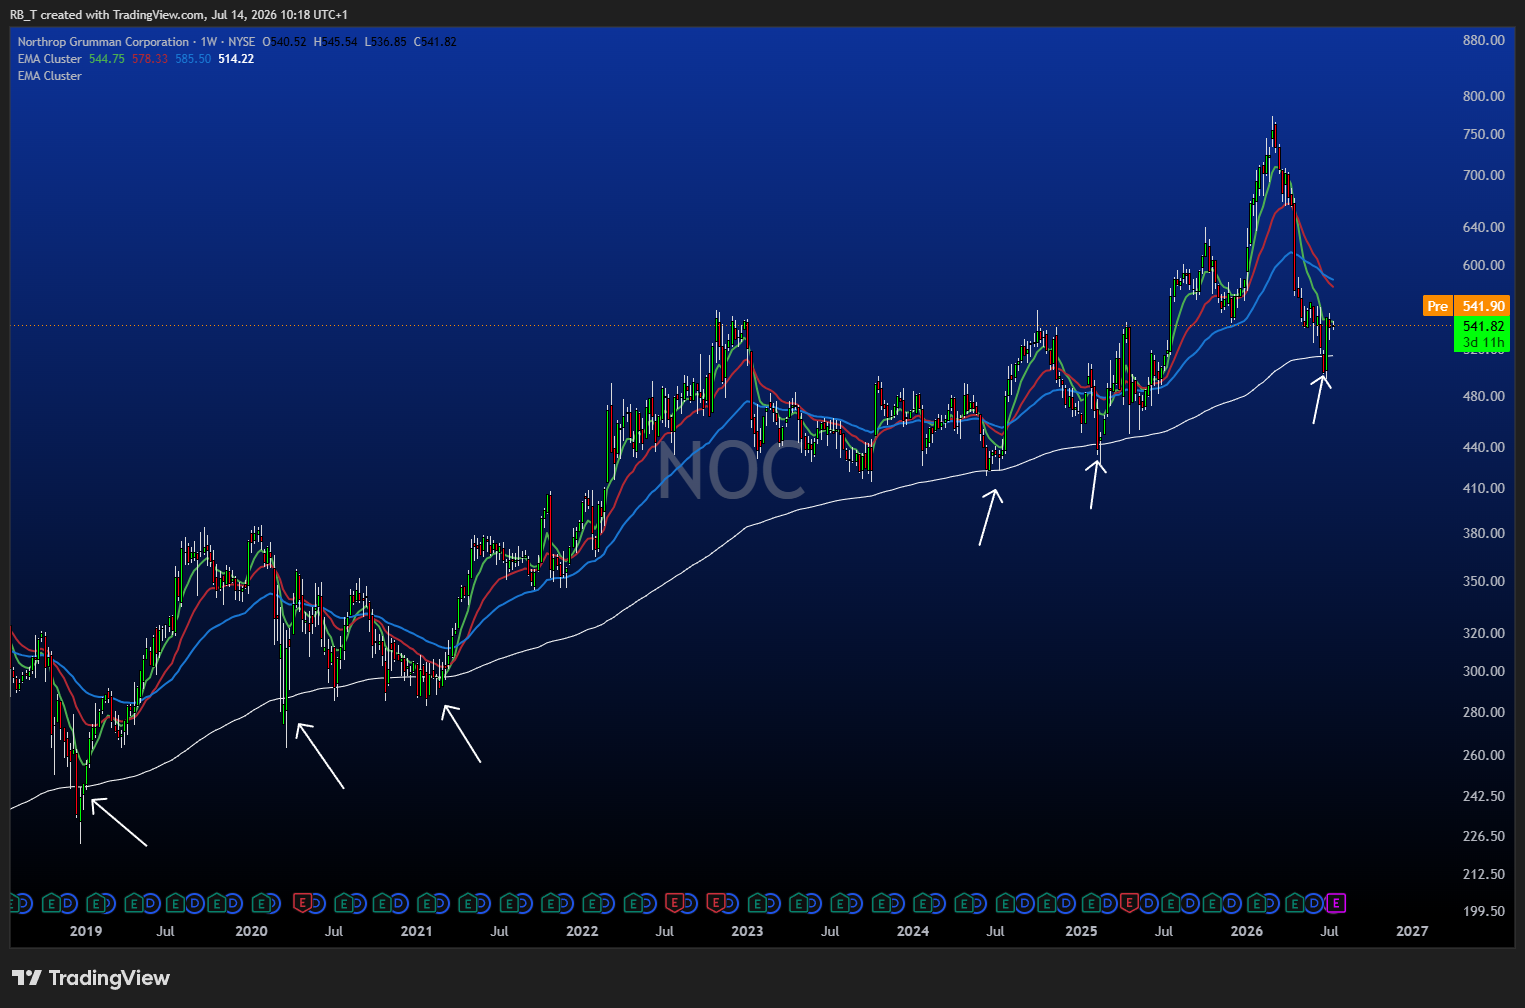Click the 380.00 price axis label
The height and width of the screenshot is (1008, 1525).
1483,534
